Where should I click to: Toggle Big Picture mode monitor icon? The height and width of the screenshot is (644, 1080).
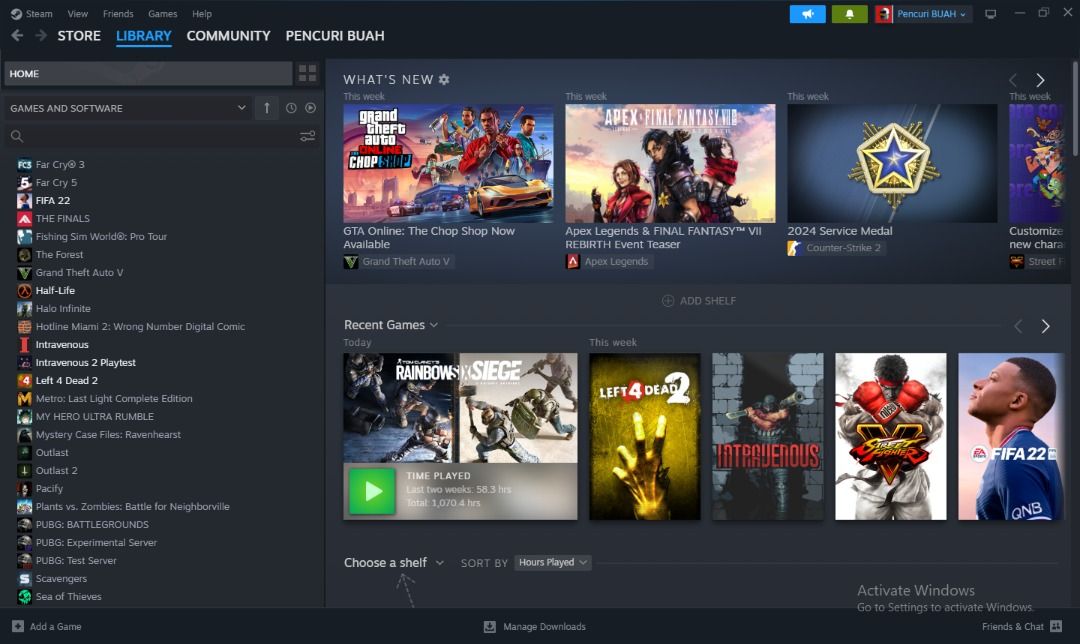(x=990, y=14)
